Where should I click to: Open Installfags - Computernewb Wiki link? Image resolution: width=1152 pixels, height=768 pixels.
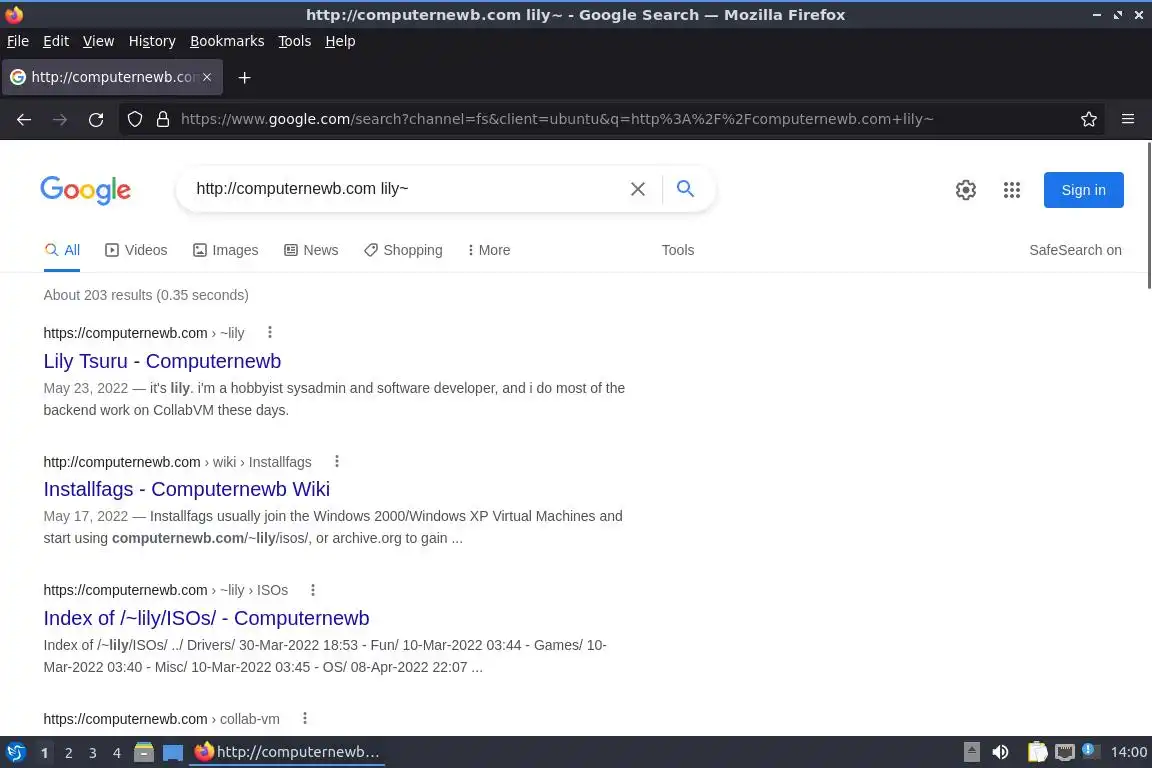tap(187, 489)
